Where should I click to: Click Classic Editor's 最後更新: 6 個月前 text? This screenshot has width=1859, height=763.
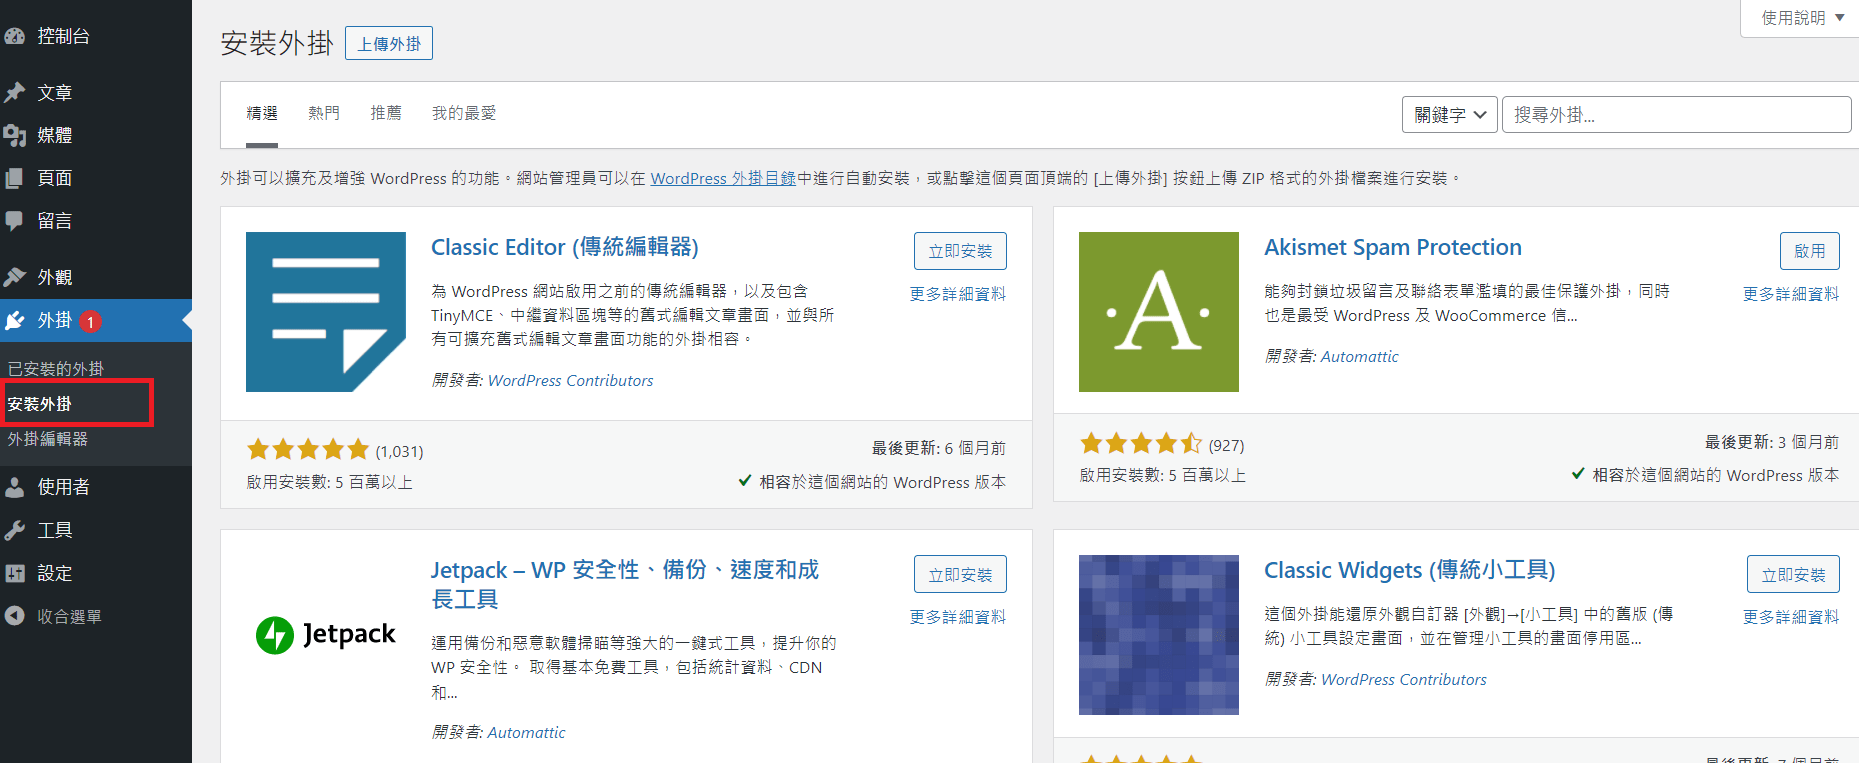click(939, 448)
